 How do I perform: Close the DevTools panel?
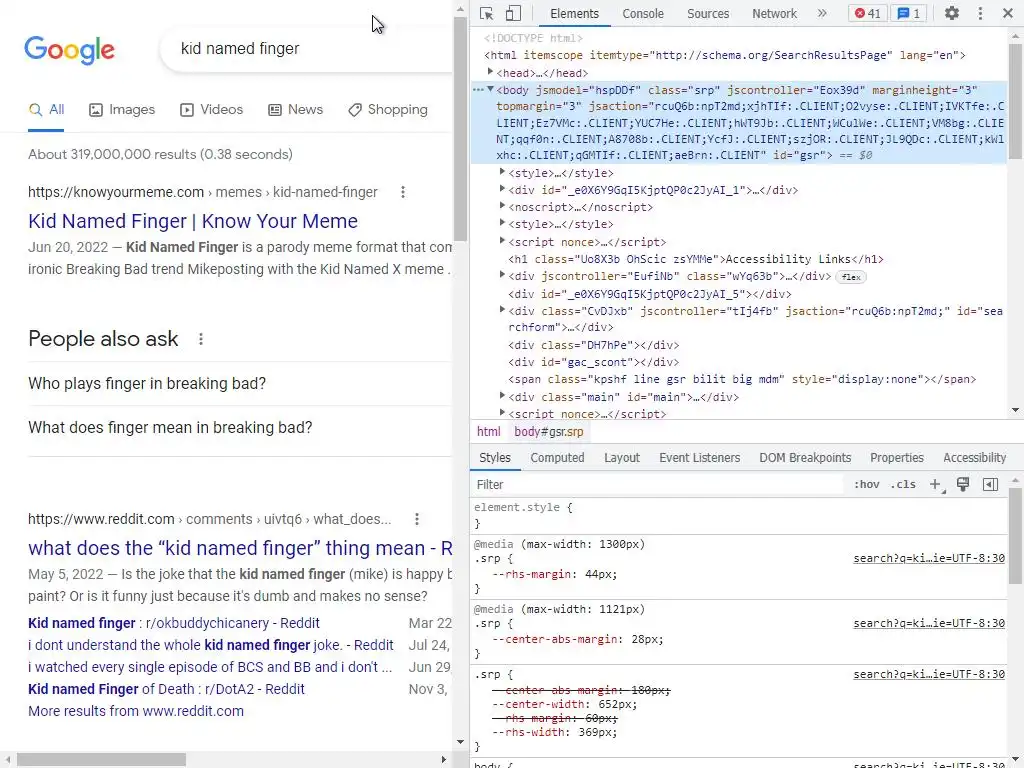click(x=1008, y=13)
